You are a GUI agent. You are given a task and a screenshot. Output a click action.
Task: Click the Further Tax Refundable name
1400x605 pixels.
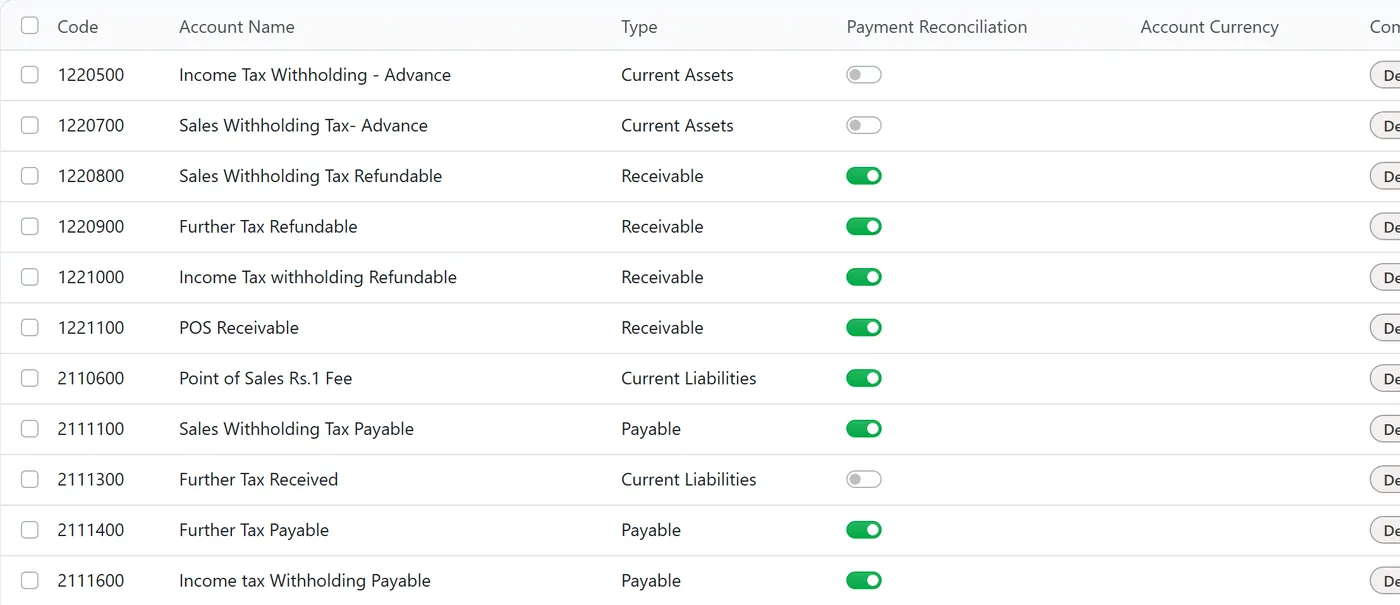pyautogui.click(x=268, y=226)
